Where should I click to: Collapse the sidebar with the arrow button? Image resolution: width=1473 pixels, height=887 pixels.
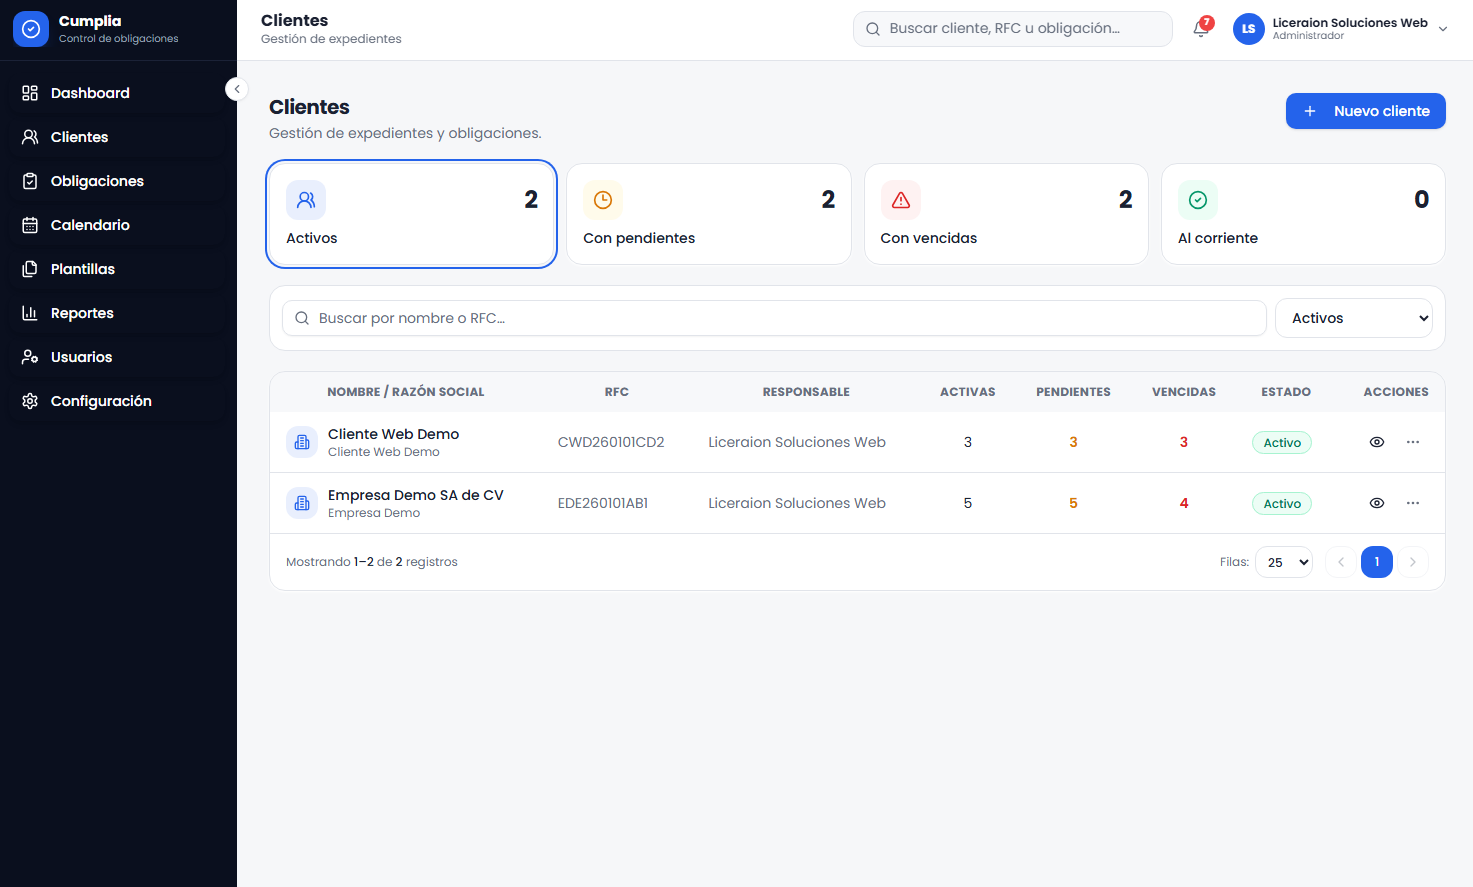237,89
